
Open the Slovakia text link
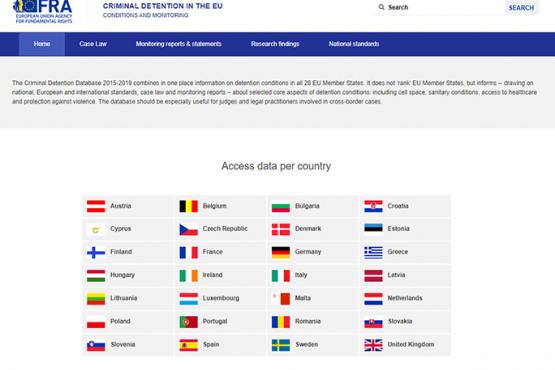tap(400, 321)
